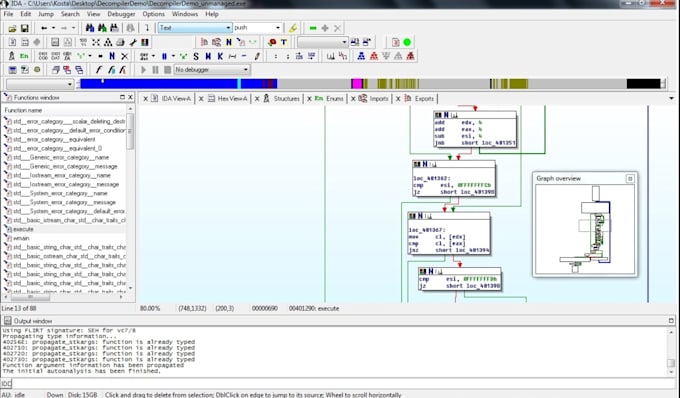Open the No debugger selection dropdown
This screenshot has width=680, height=398.
point(212,69)
